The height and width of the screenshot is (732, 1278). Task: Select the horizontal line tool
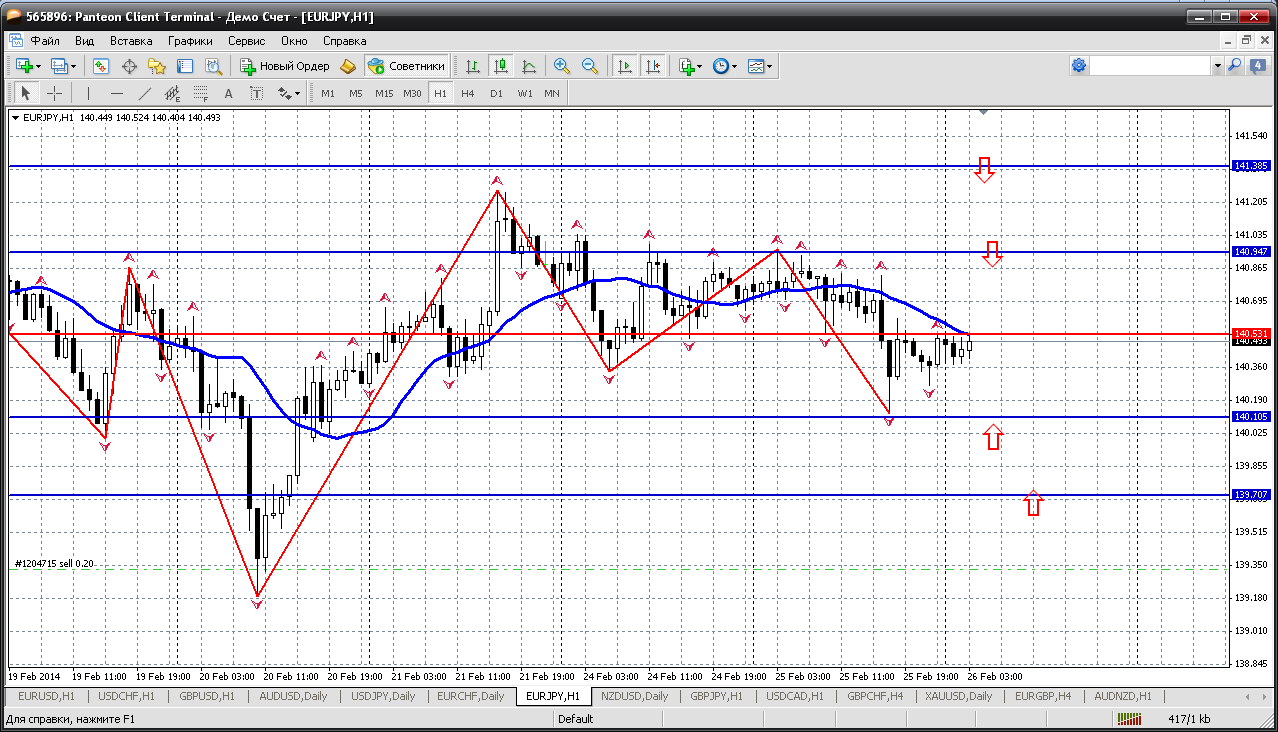click(x=117, y=93)
